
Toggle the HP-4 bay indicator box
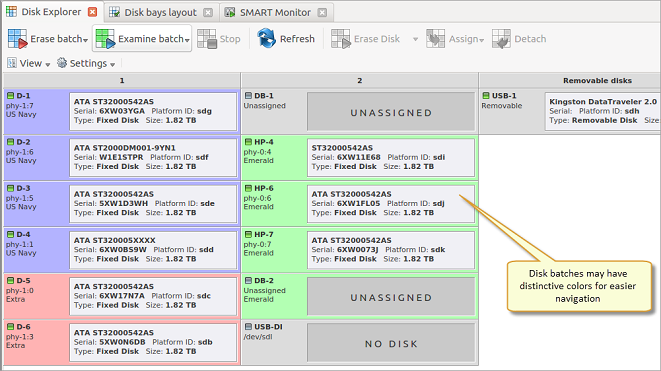[x=248, y=142]
